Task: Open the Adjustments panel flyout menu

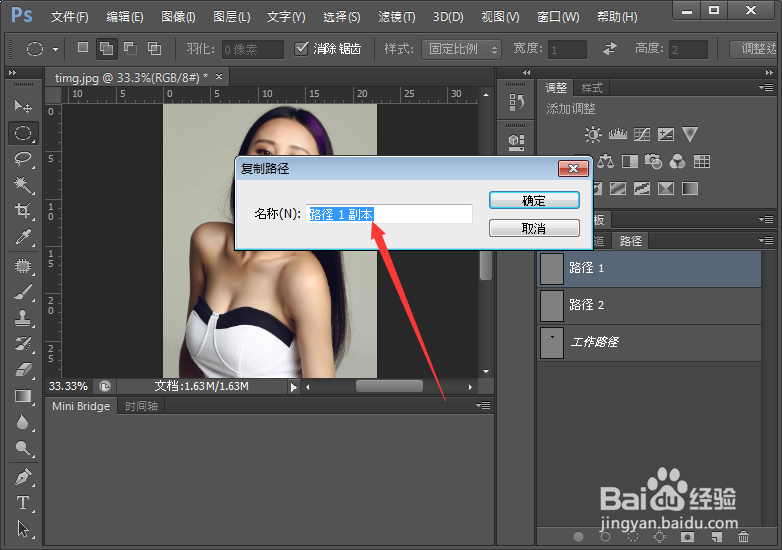Action: tap(766, 88)
